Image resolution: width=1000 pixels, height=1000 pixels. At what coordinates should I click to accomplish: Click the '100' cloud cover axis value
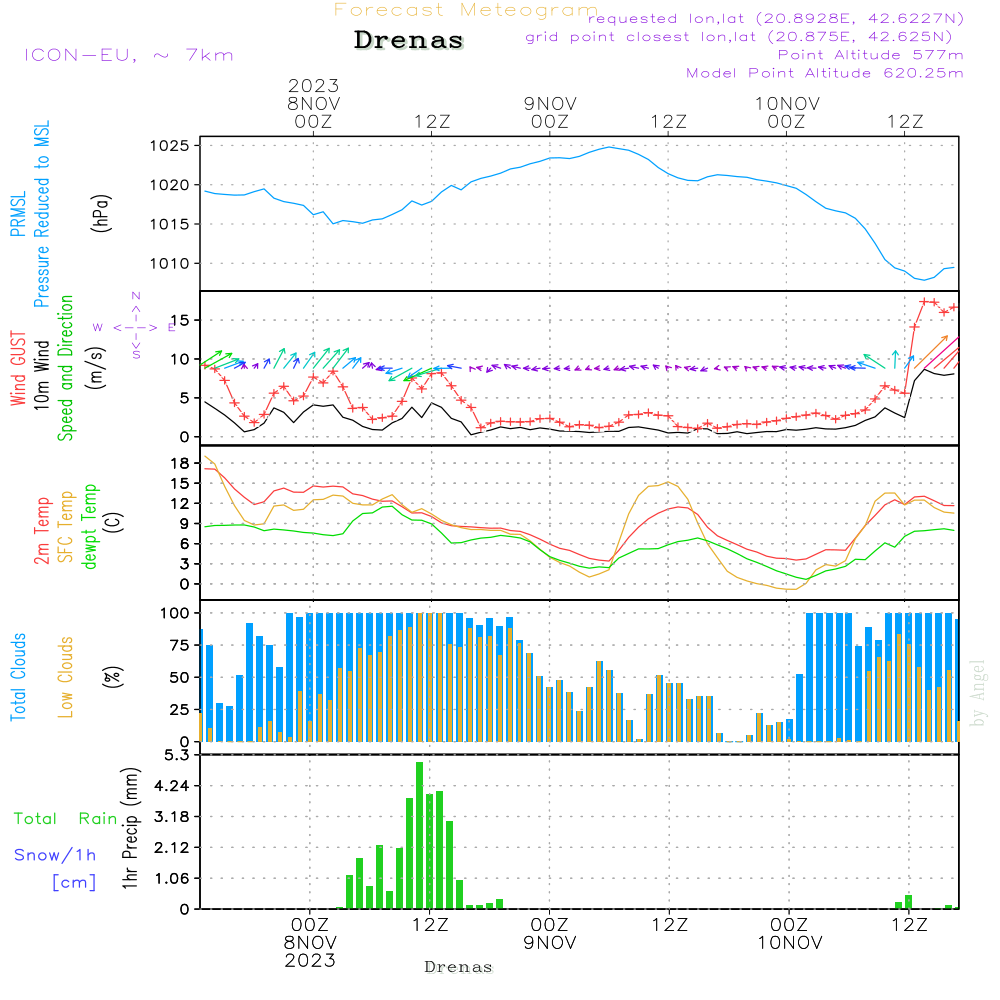pyautogui.click(x=175, y=613)
